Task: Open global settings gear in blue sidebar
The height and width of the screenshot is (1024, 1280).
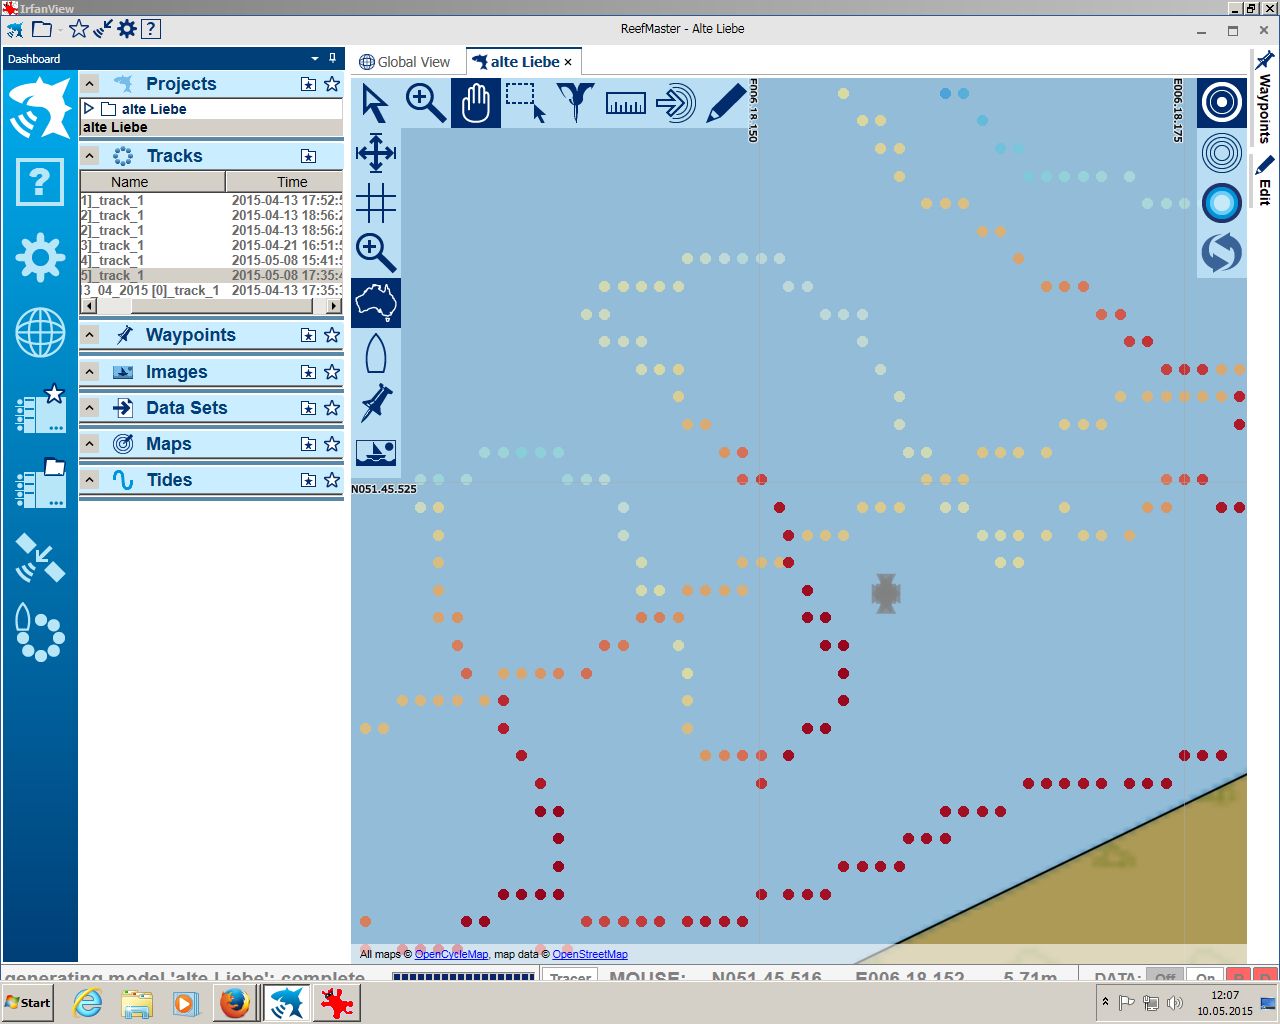Action: click(x=40, y=258)
